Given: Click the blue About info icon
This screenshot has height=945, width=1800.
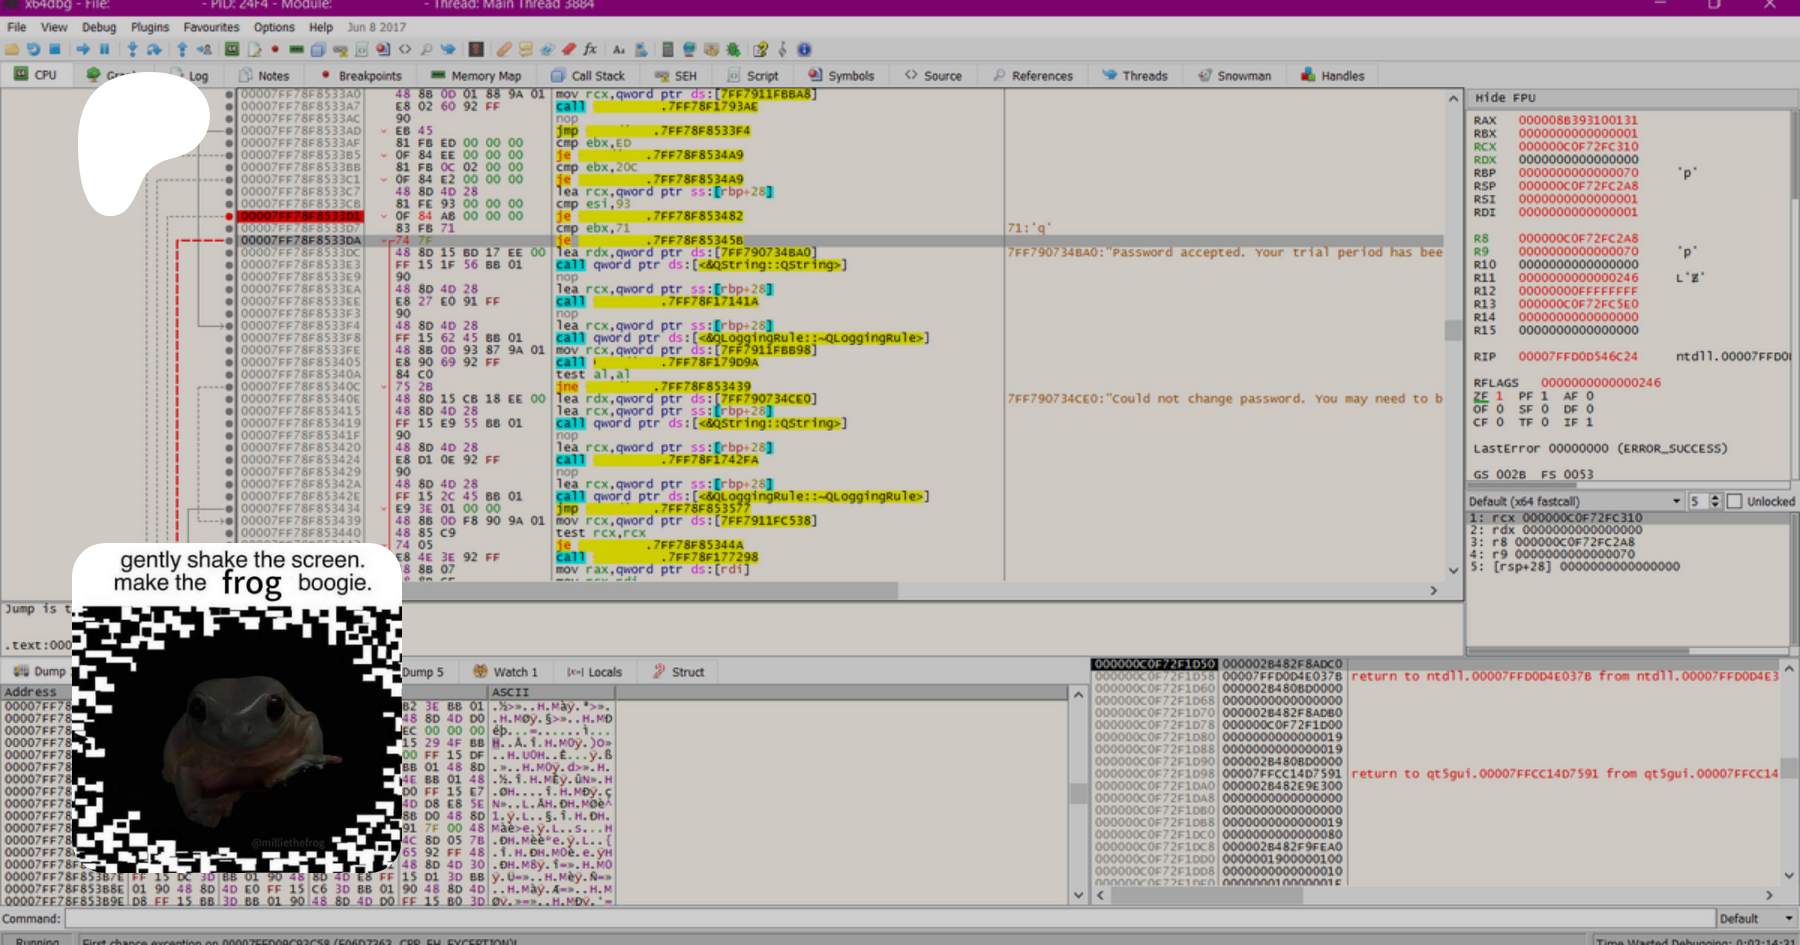Looking at the screenshot, I should (804, 49).
